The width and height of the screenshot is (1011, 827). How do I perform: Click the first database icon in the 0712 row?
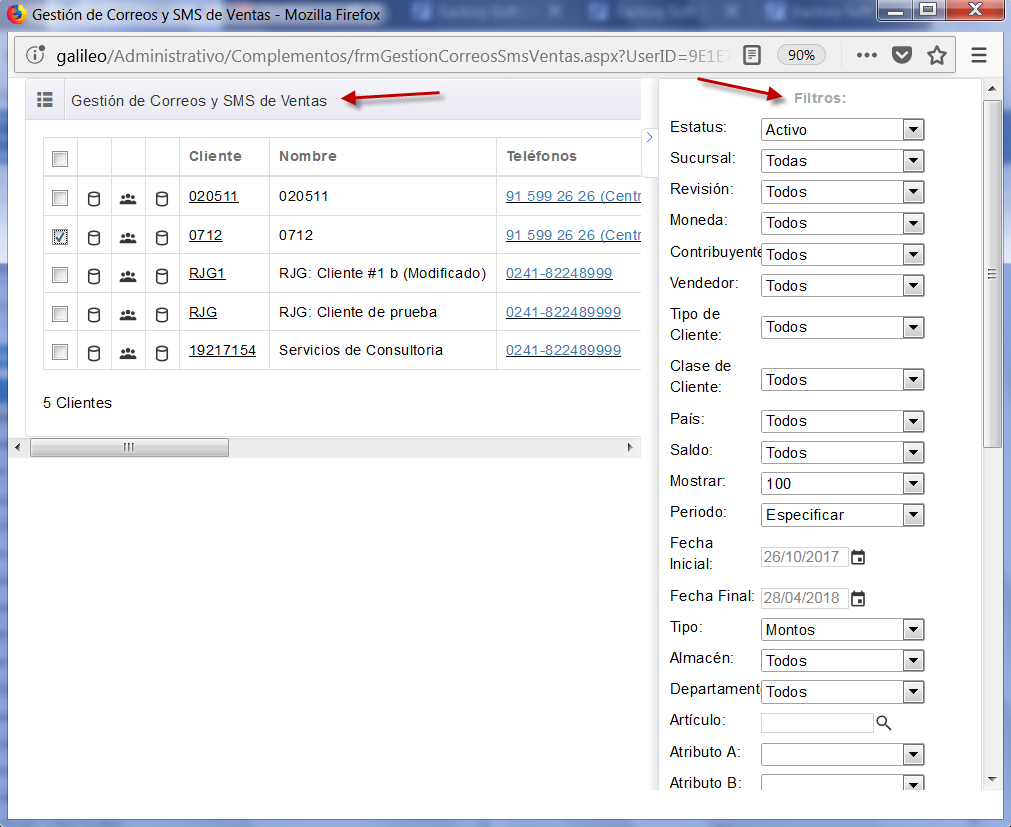pyautogui.click(x=94, y=237)
